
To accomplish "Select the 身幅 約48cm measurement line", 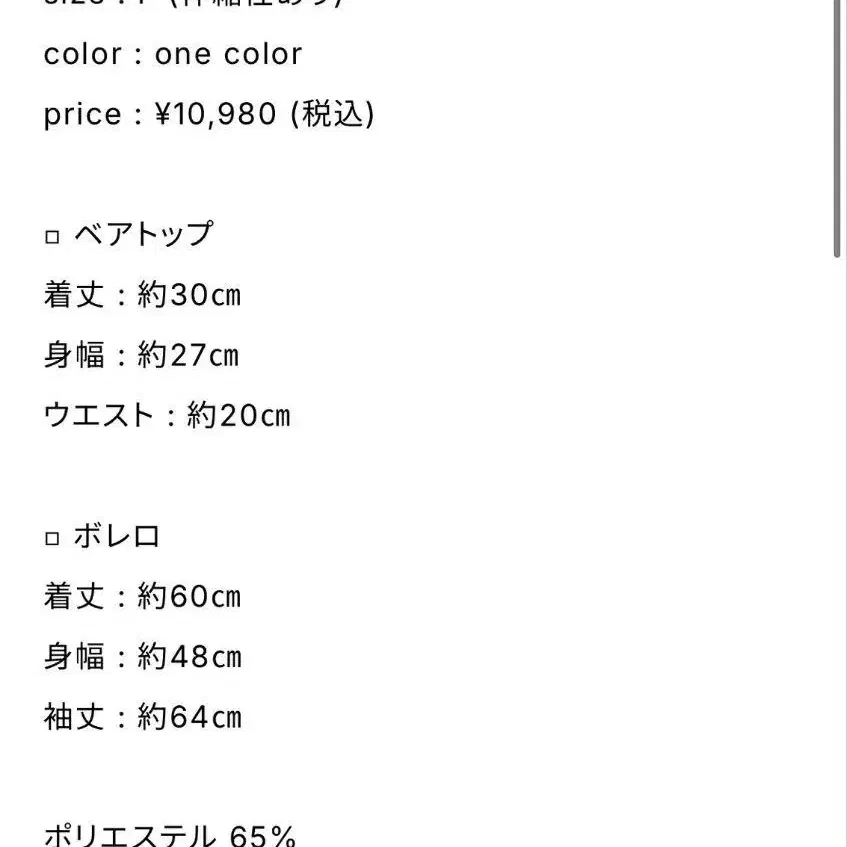I will point(142,657).
